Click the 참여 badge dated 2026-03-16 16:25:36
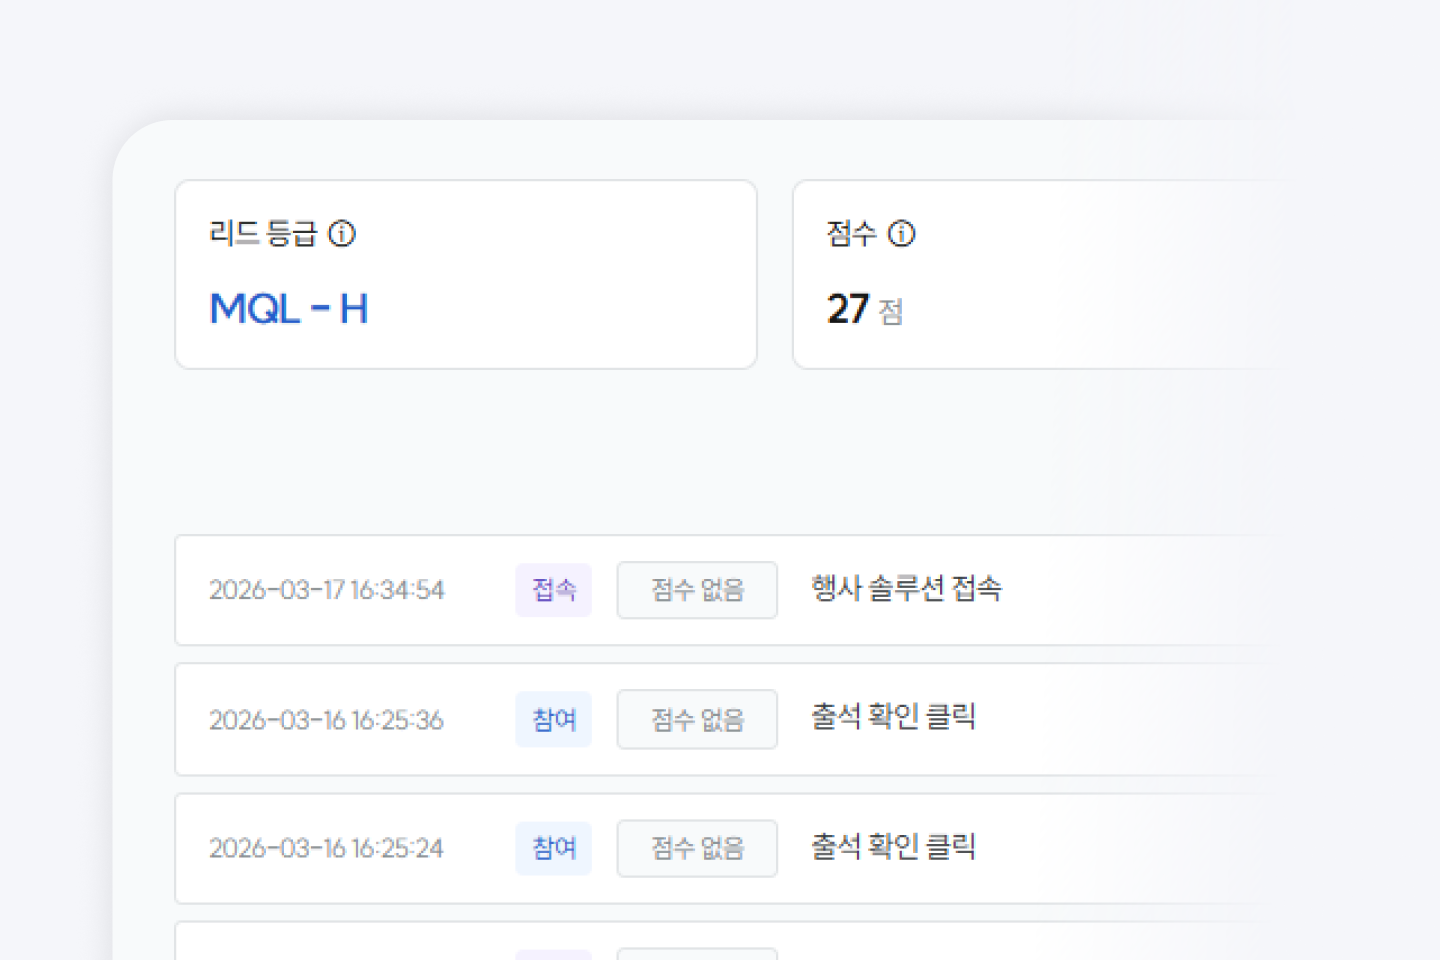 (553, 719)
